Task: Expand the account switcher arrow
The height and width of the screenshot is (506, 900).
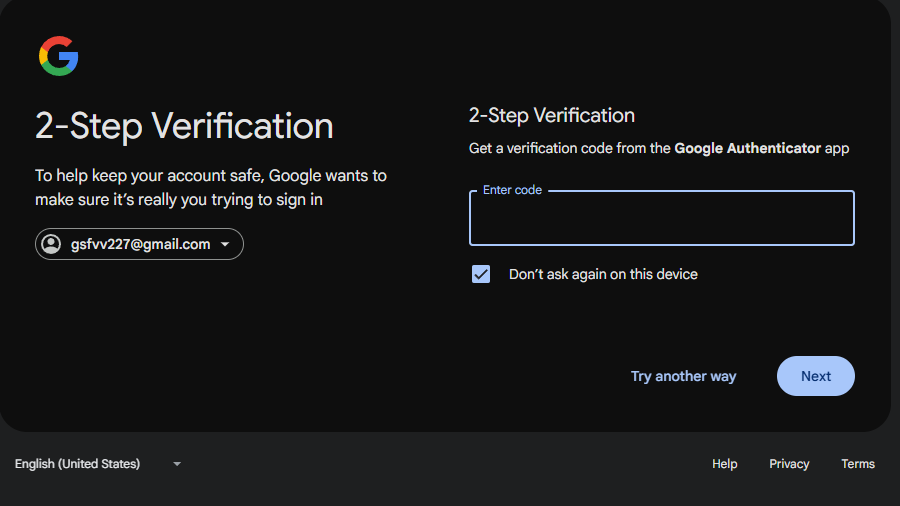Action: 225,244
